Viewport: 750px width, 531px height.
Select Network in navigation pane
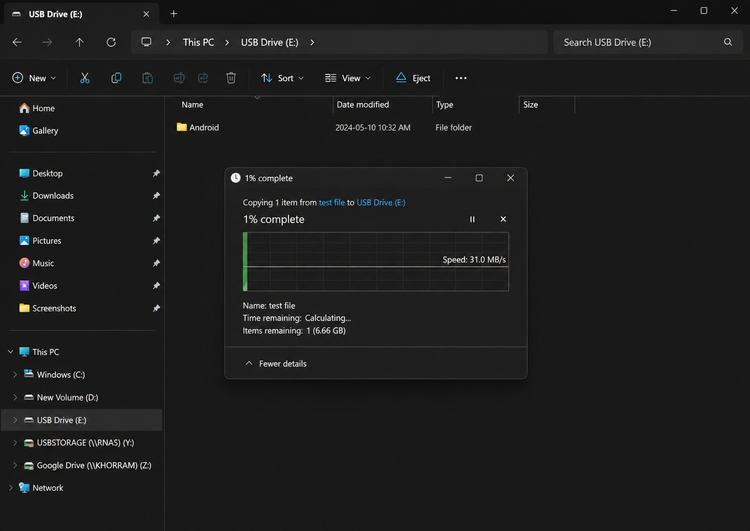point(41,487)
